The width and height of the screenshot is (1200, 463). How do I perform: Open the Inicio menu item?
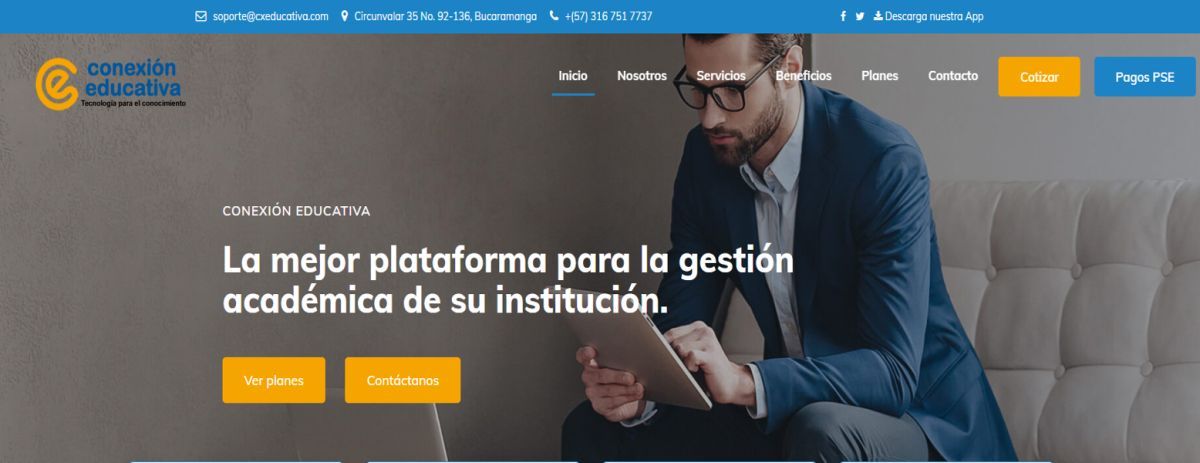click(x=573, y=76)
